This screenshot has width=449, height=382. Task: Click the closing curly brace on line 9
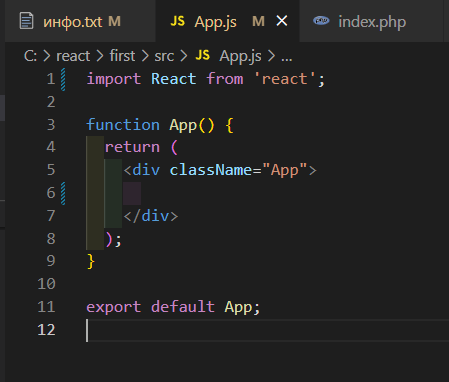(x=91, y=262)
